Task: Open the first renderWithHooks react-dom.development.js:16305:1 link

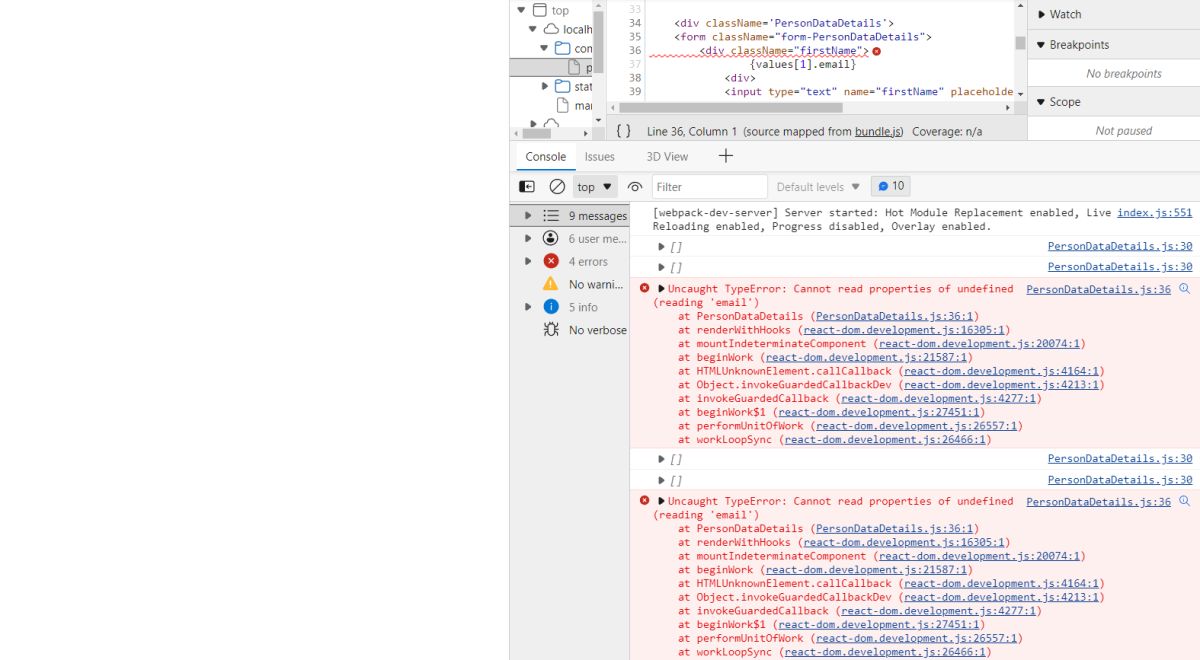Action: (905, 330)
